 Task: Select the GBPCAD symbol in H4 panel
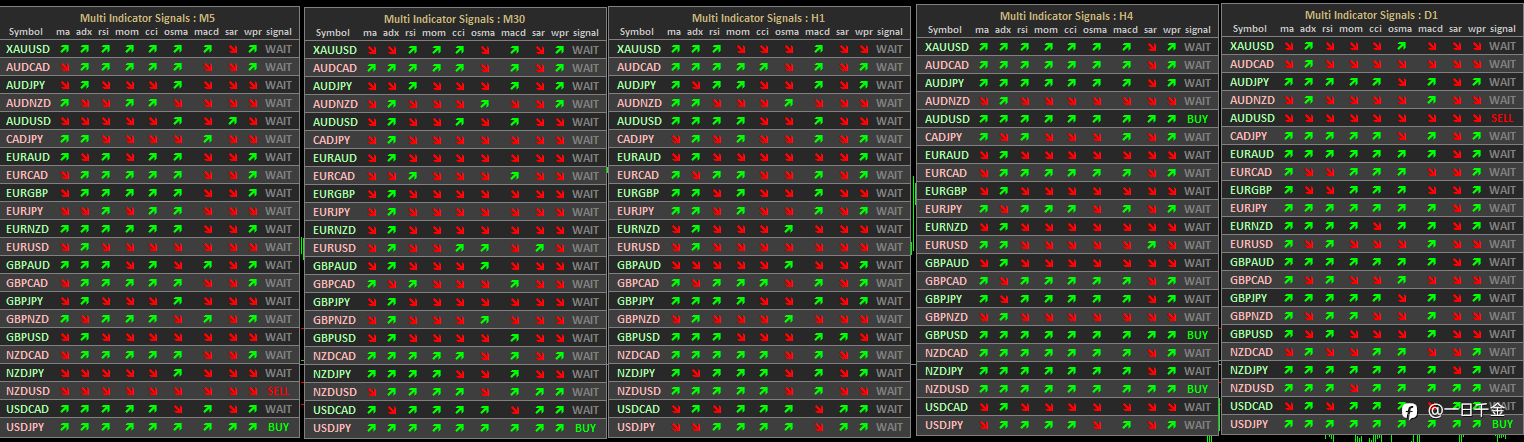tap(946, 281)
